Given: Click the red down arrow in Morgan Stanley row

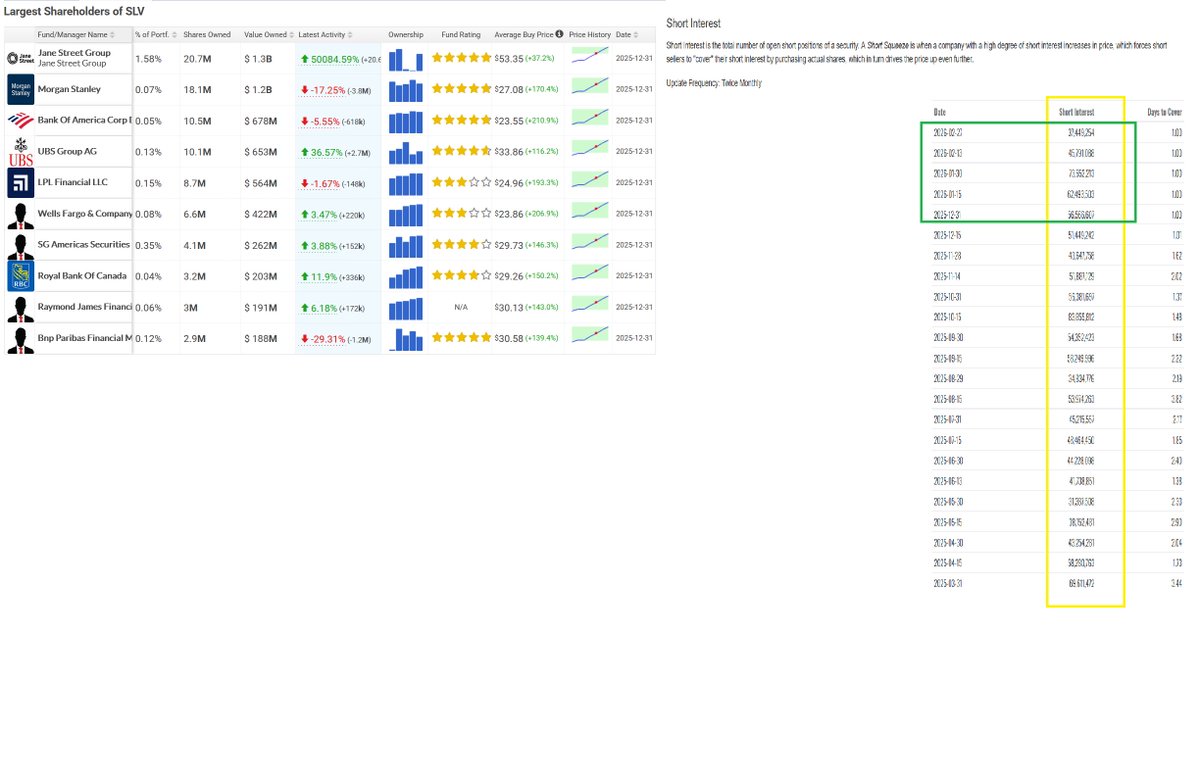Looking at the screenshot, I should tap(305, 90).
